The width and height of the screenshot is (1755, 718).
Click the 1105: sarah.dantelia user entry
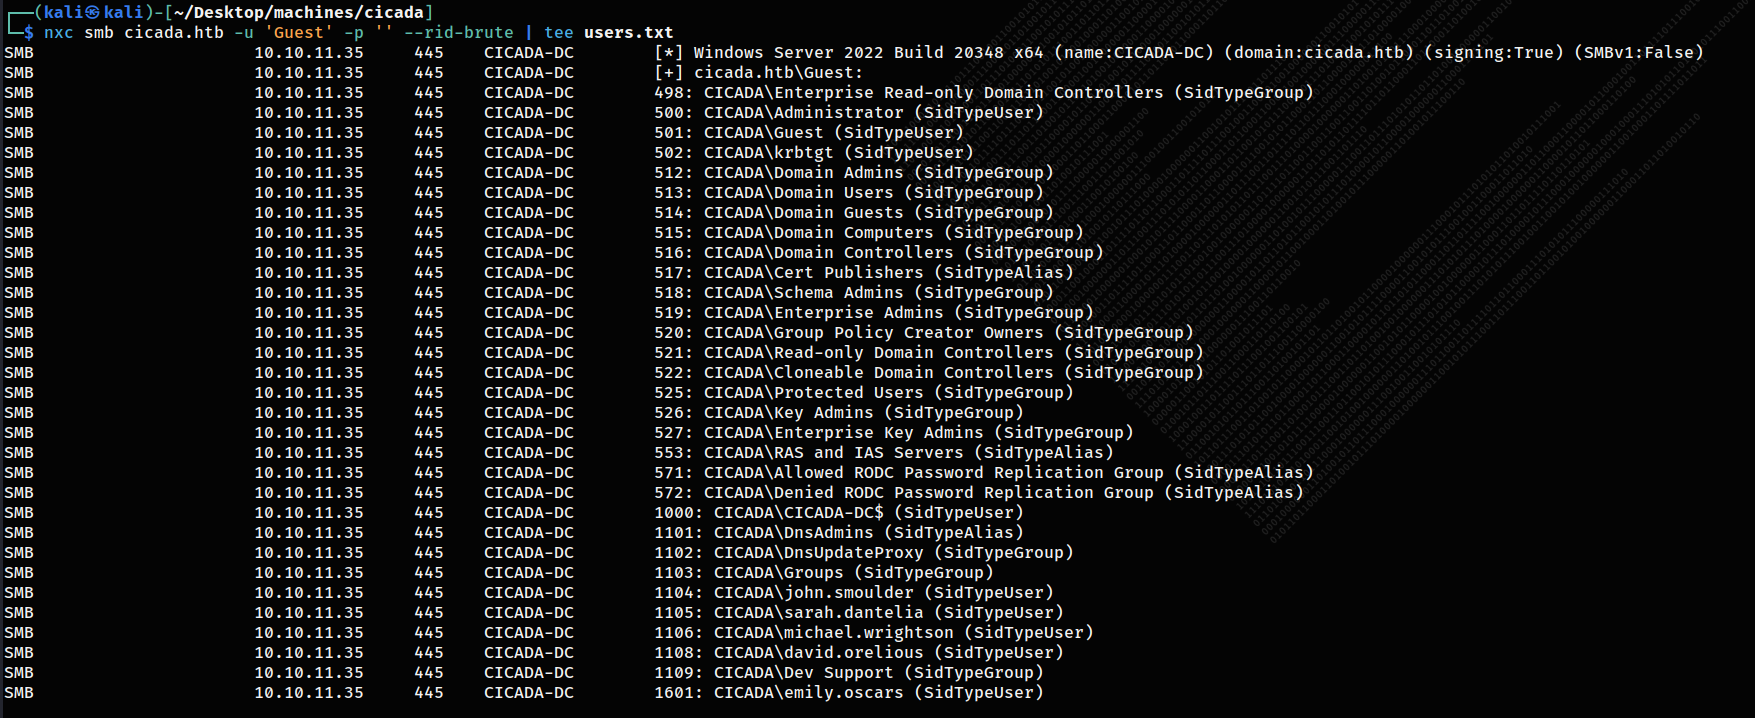(x=859, y=612)
